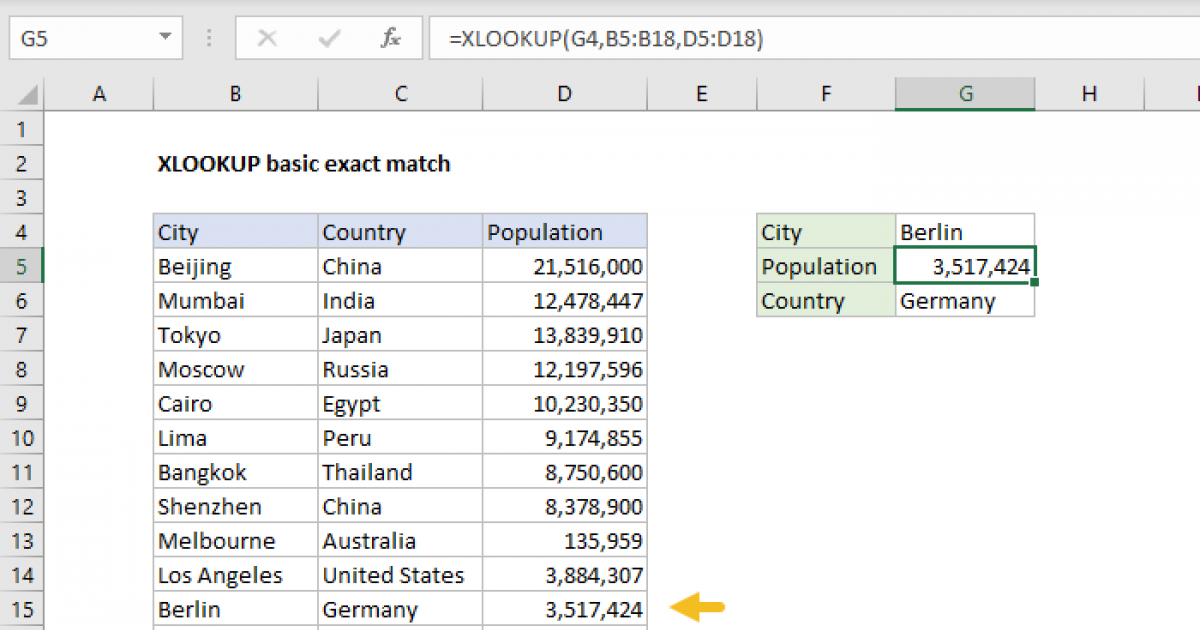Click the Cancel X icon in formula bar
Image resolution: width=1200 pixels, height=630 pixels.
(267, 39)
